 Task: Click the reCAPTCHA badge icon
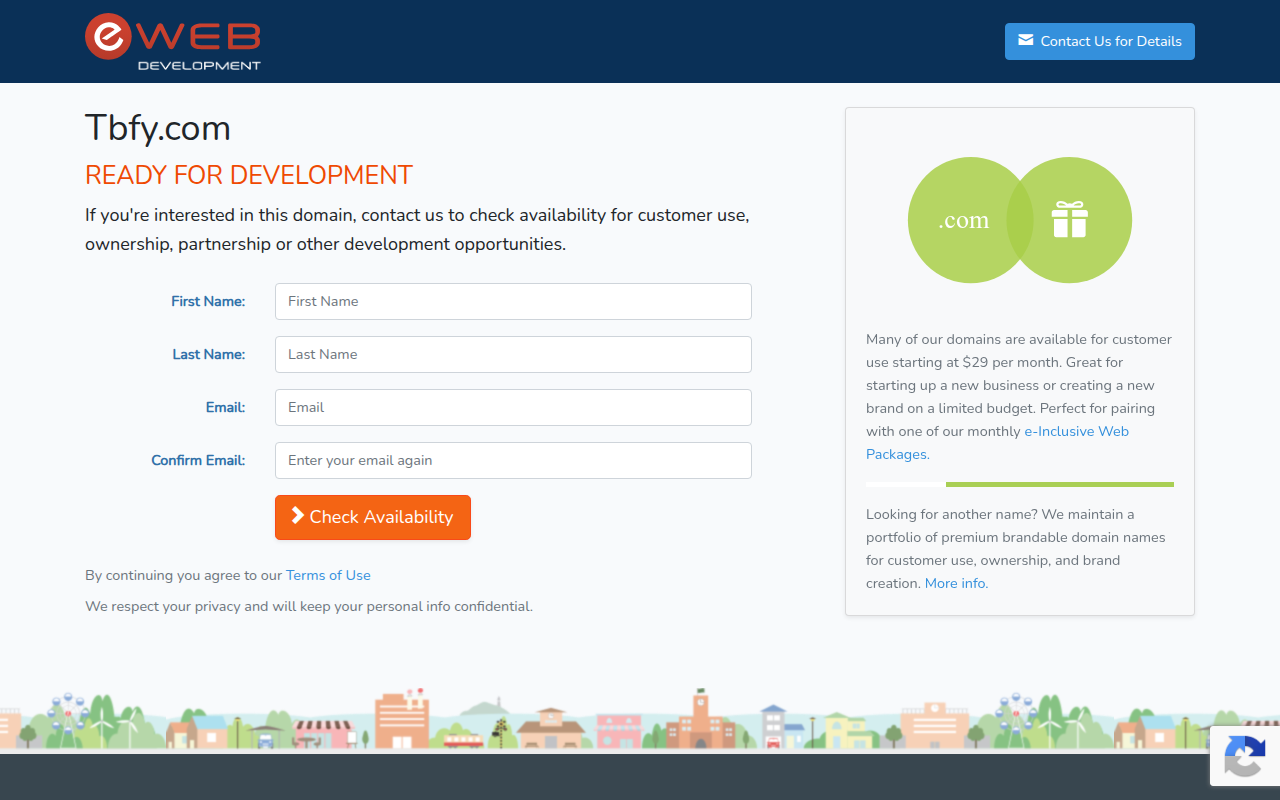click(x=1244, y=755)
